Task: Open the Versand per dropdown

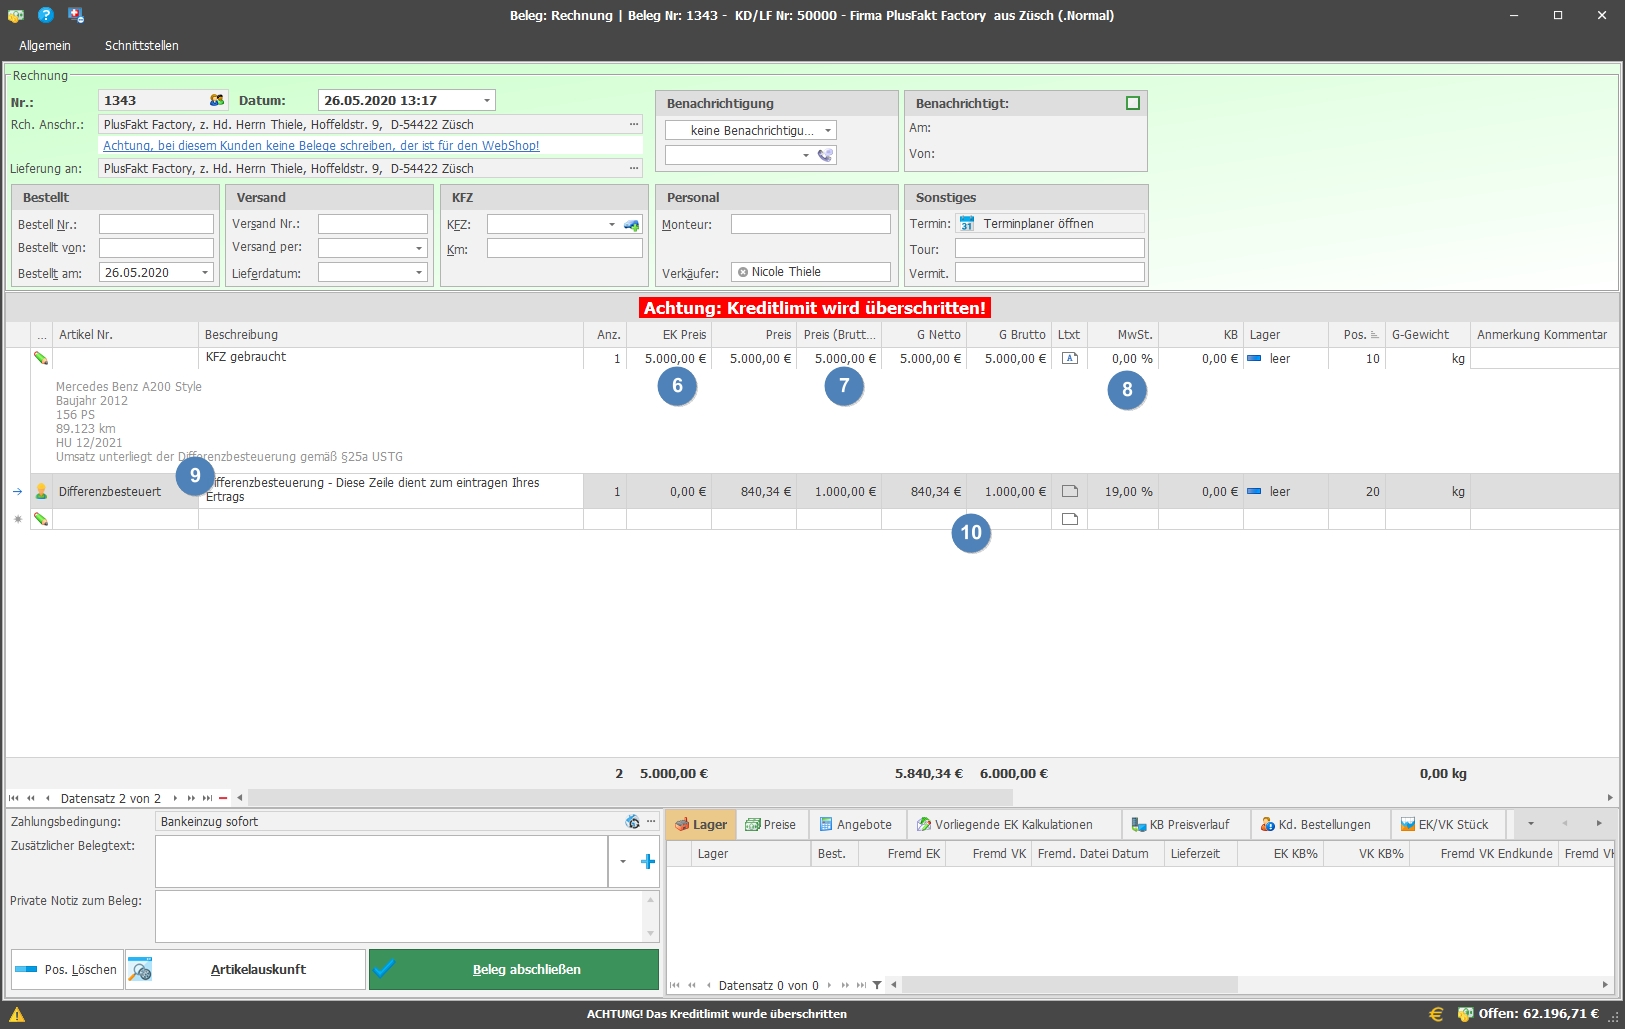Action: coord(419,247)
